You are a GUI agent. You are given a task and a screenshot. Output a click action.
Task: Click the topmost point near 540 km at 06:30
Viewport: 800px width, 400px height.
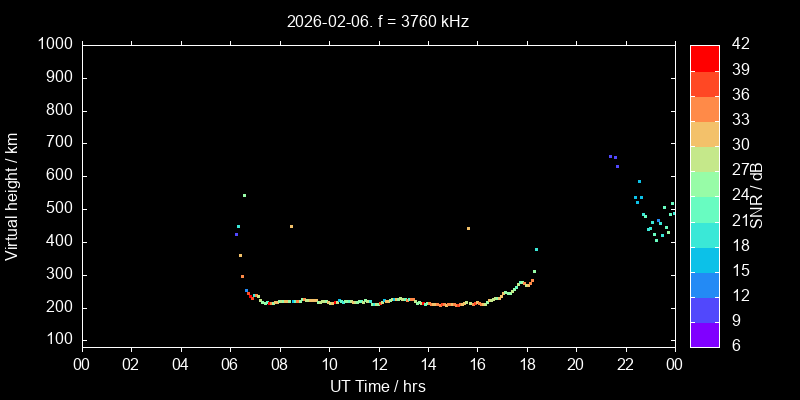244,195
